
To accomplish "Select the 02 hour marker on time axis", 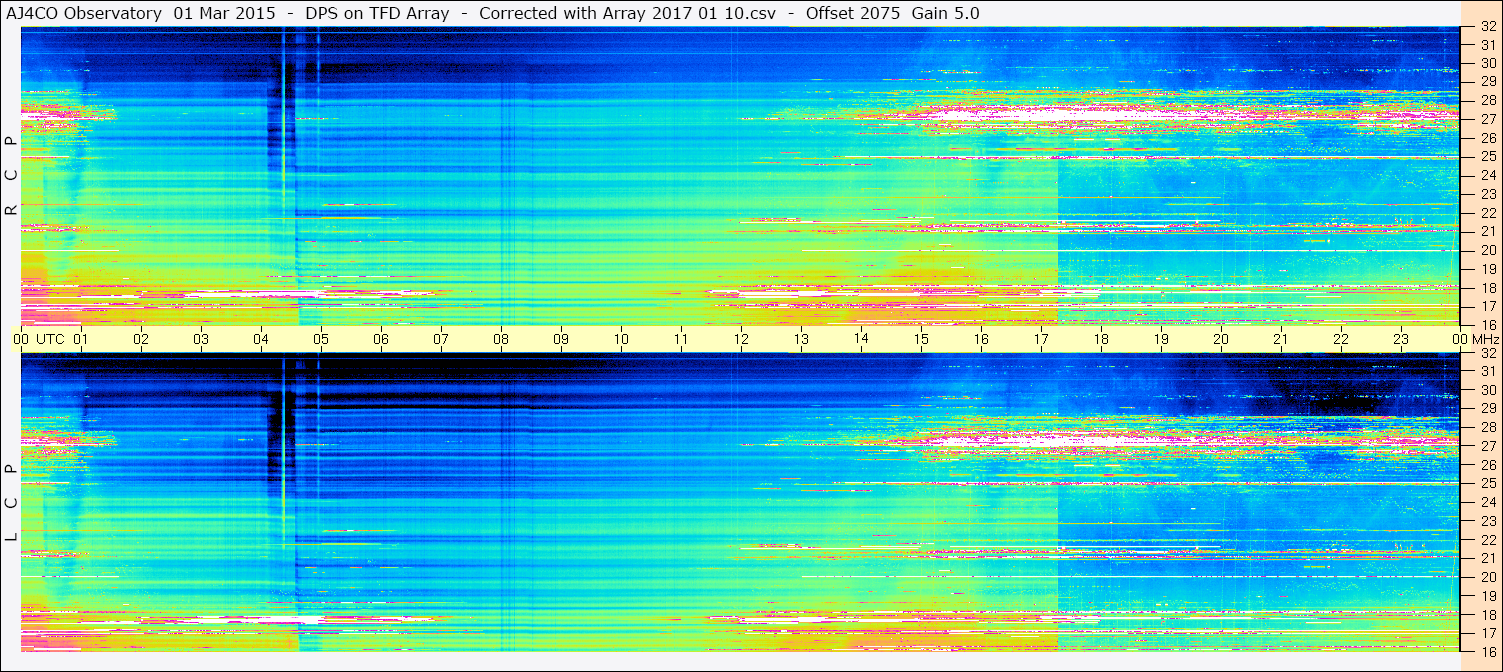I will coord(141,339).
